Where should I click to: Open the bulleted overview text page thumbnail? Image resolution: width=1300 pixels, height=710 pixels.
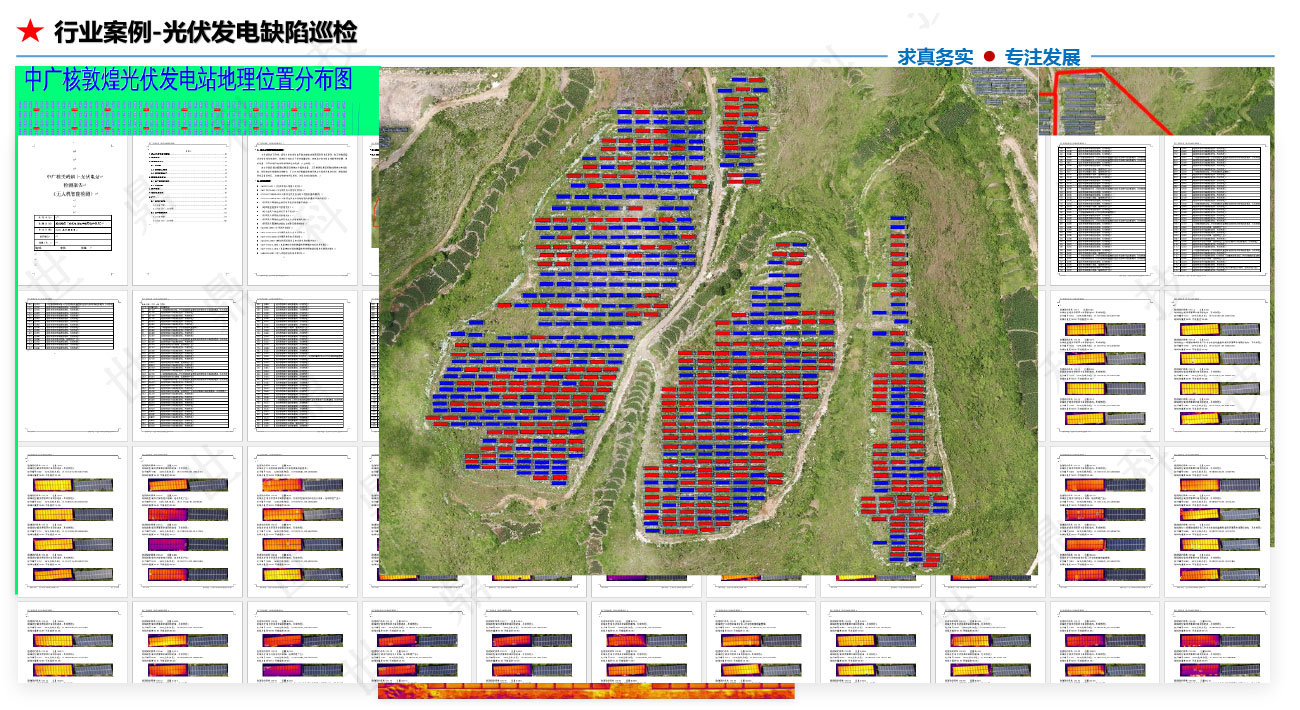tap(305, 210)
